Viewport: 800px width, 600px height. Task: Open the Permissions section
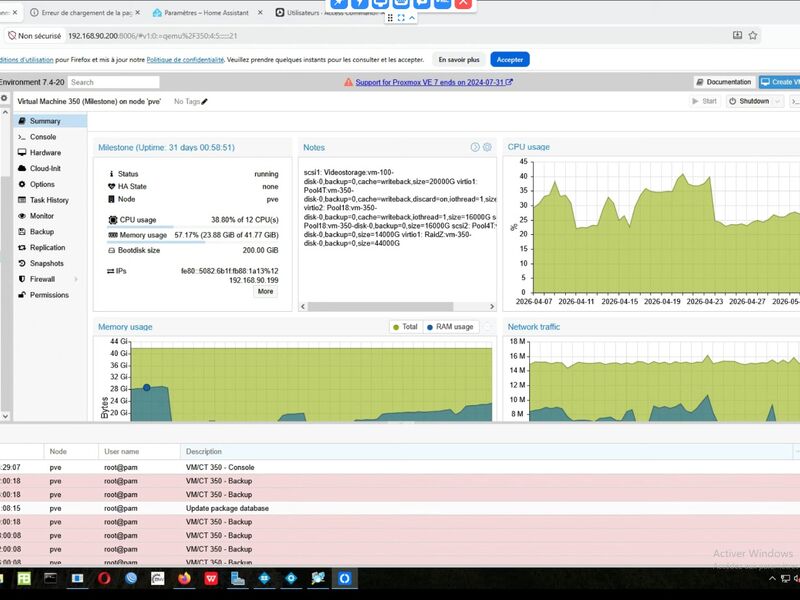[x=51, y=295]
